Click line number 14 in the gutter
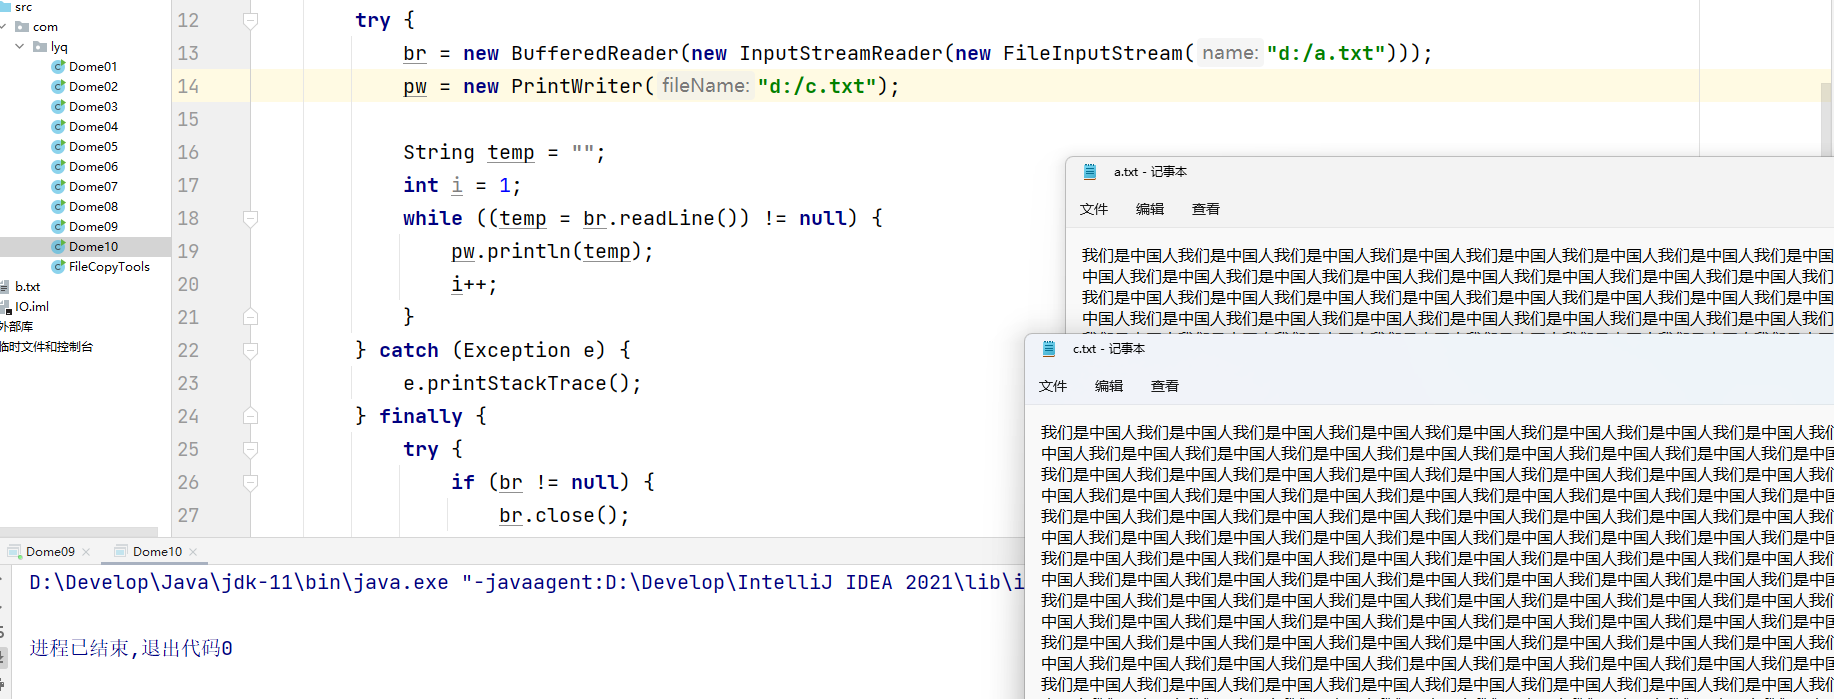 pyautogui.click(x=188, y=86)
